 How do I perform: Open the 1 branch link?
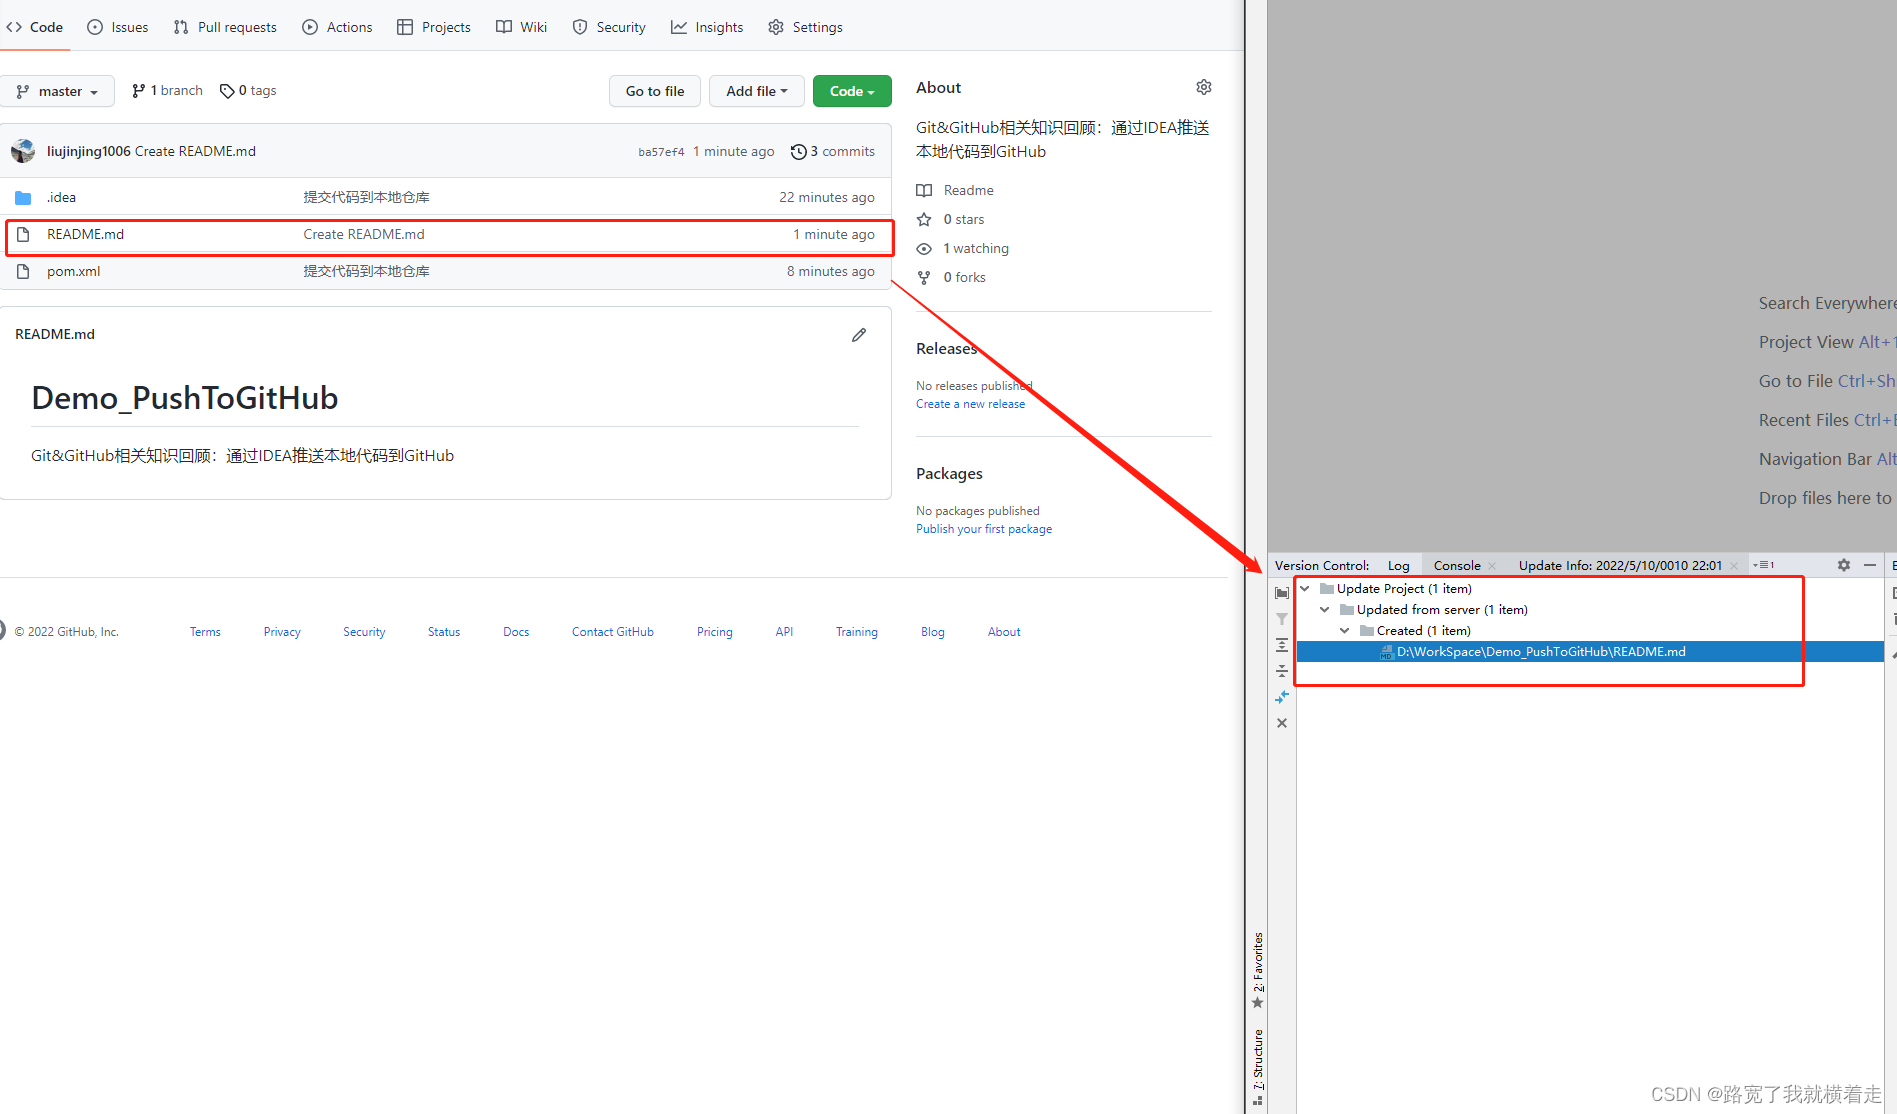[167, 91]
